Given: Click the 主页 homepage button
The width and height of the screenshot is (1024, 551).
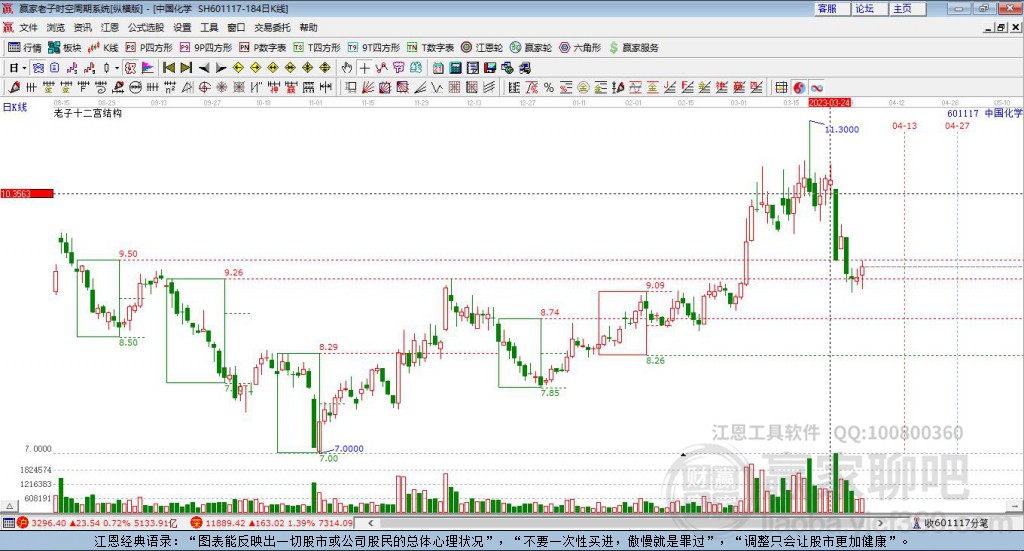Looking at the screenshot, I should [906, 8].
